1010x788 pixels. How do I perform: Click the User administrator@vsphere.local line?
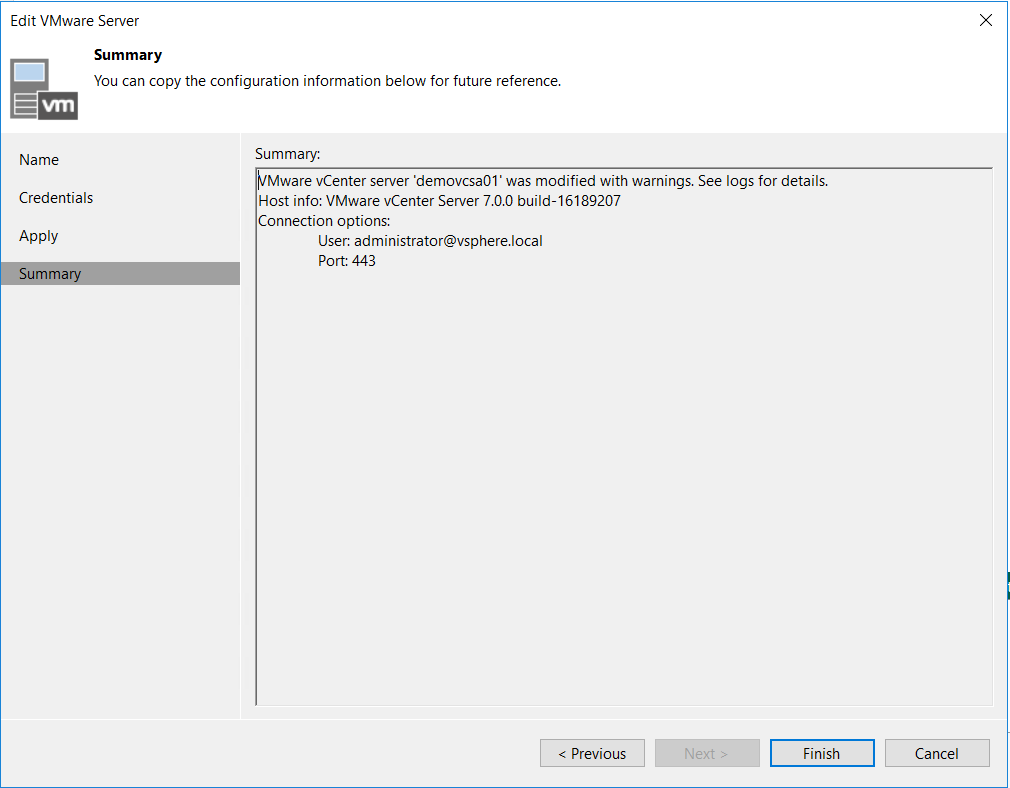point(430,241)
